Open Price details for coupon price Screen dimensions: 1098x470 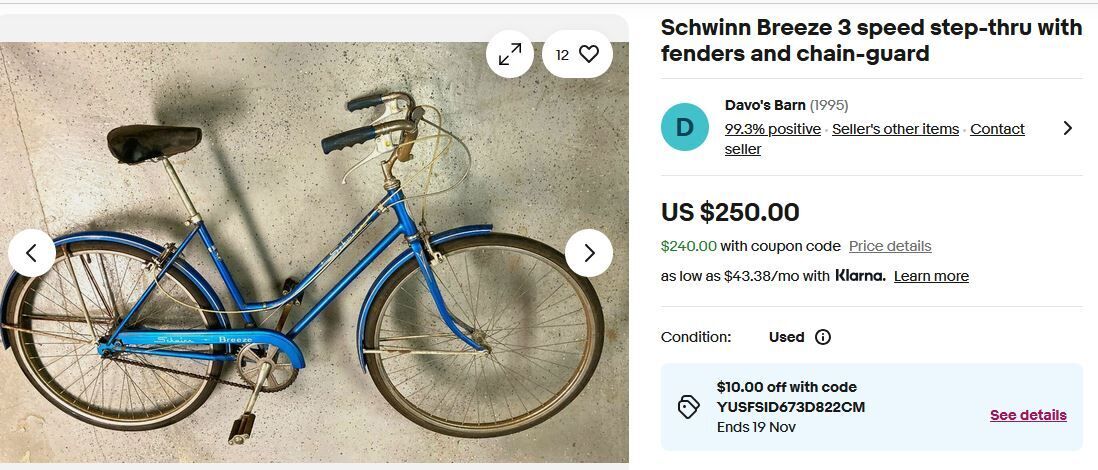pos(890,246)
